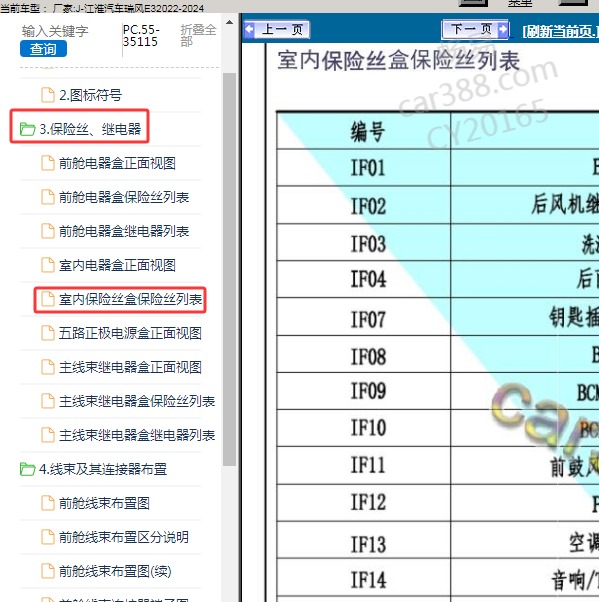Click the 刷新当前页 refresh link
599x602 pixels.
(560, 31)
